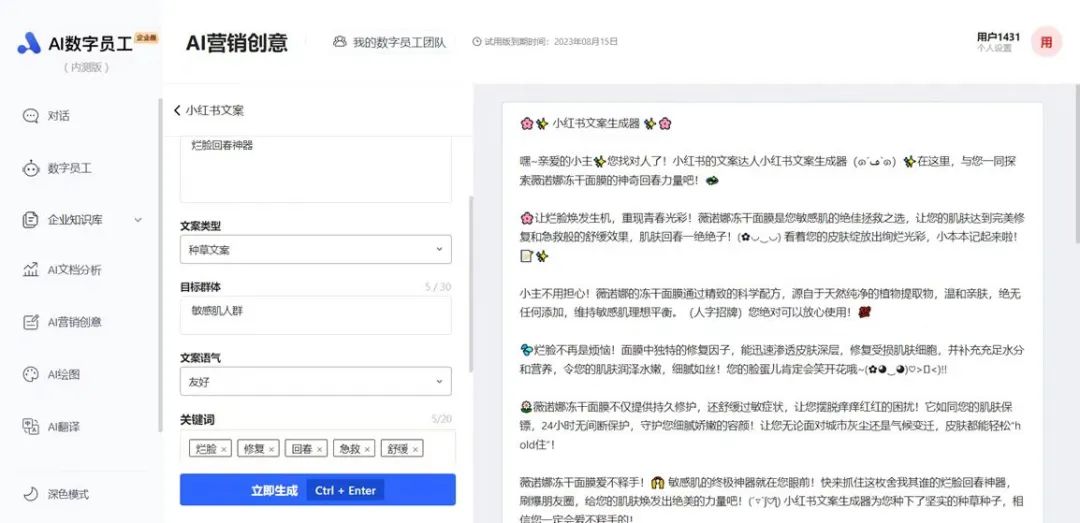
Task: Click the AI绘图 palette icon
Action: tap(30, 374)
